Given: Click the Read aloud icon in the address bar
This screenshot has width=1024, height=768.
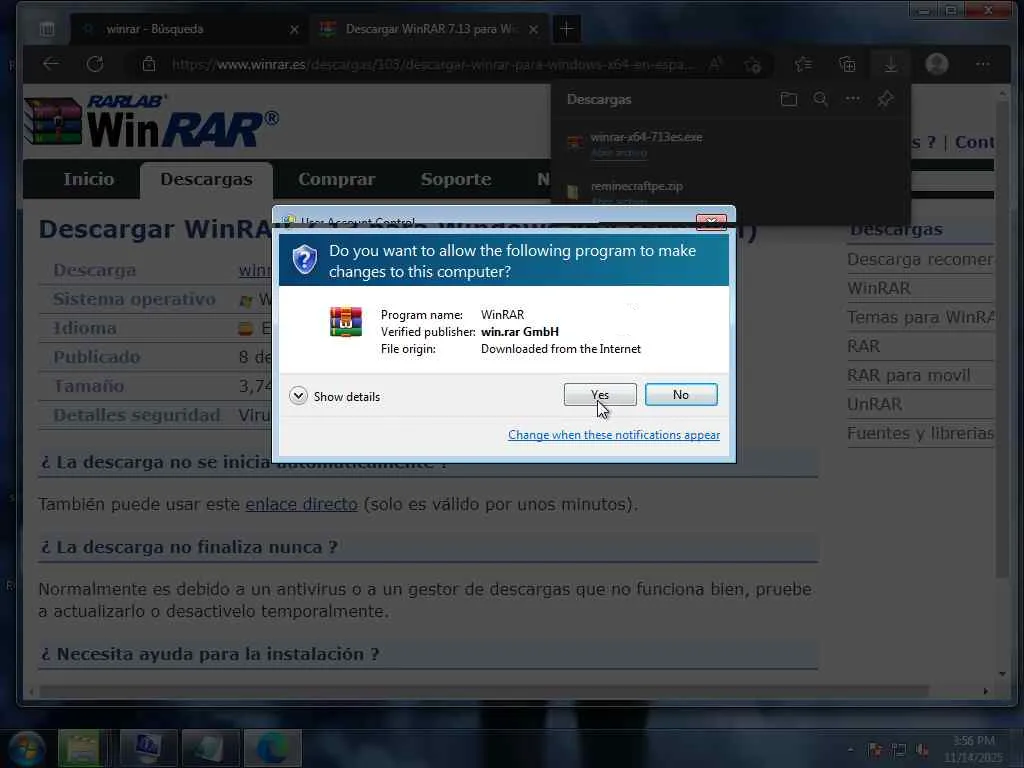Looking at the screenshot, I should (716, 64).
